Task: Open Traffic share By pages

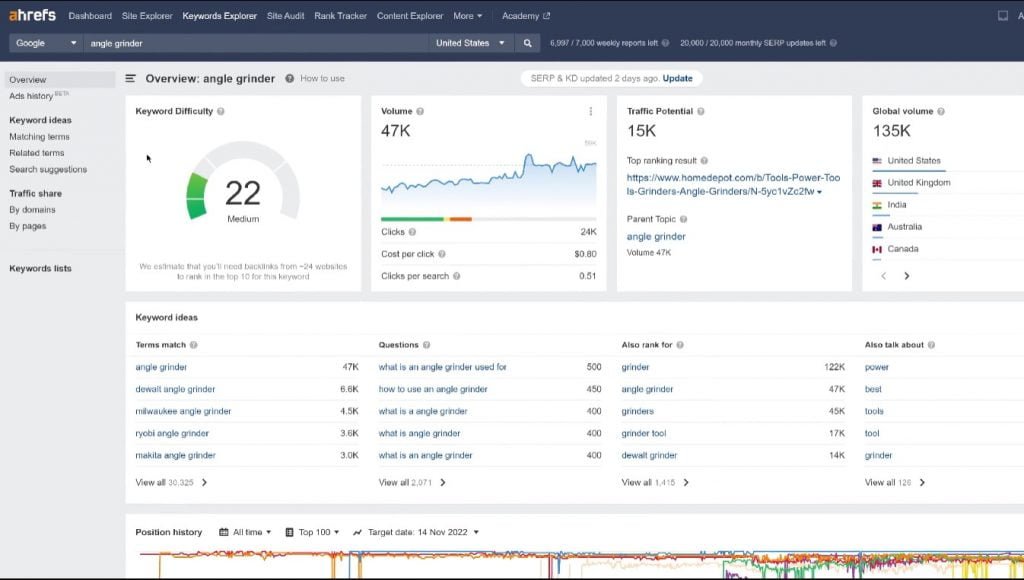Action: click(27, 226)
